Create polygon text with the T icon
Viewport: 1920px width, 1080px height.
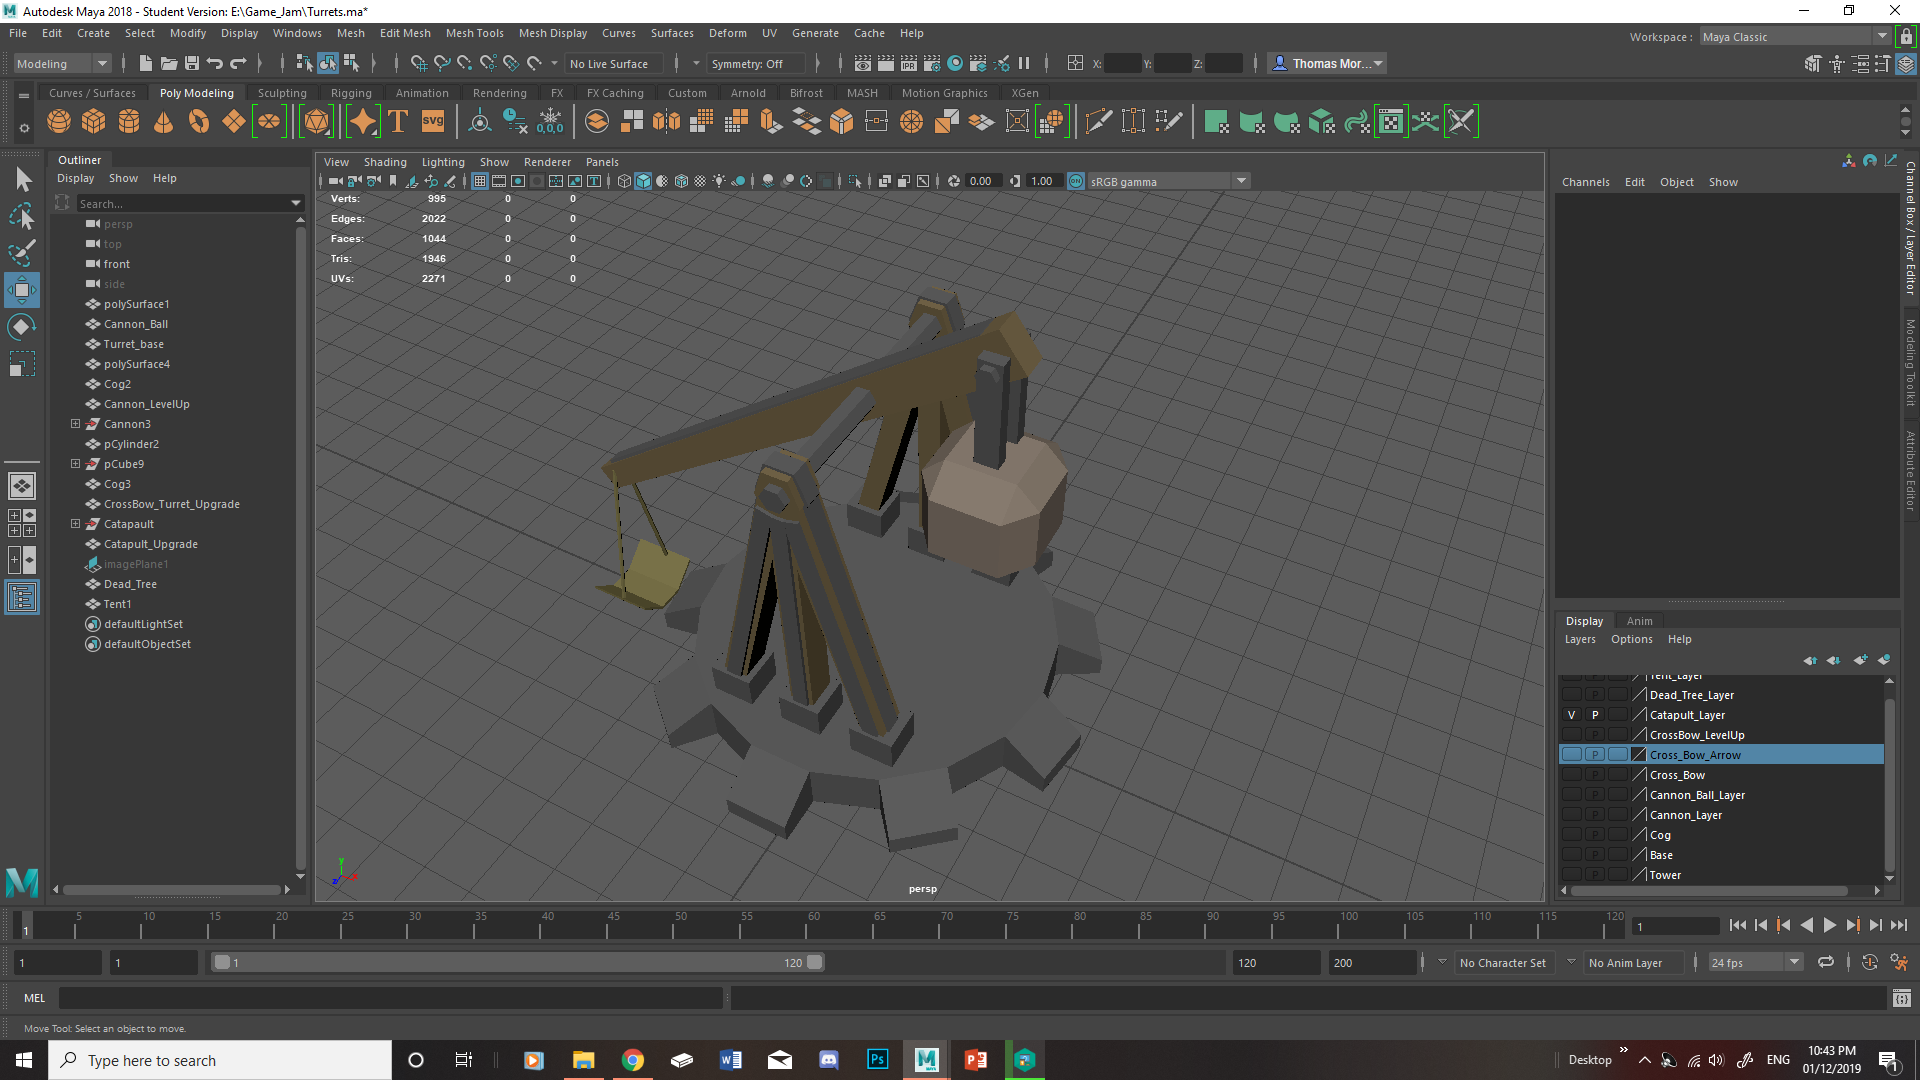pyautogui.click(x=398, y=122)
